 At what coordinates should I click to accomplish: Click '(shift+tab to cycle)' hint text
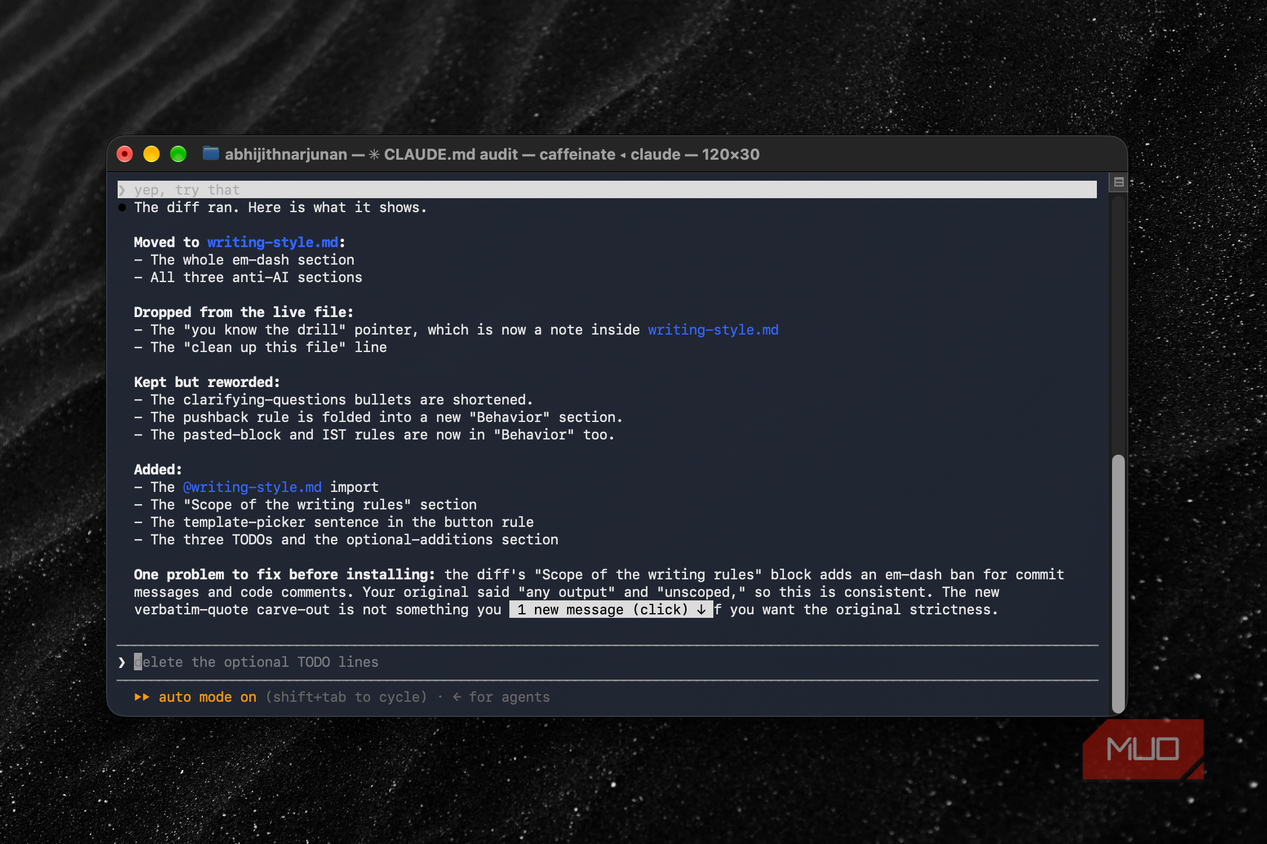tap(346, 697)
